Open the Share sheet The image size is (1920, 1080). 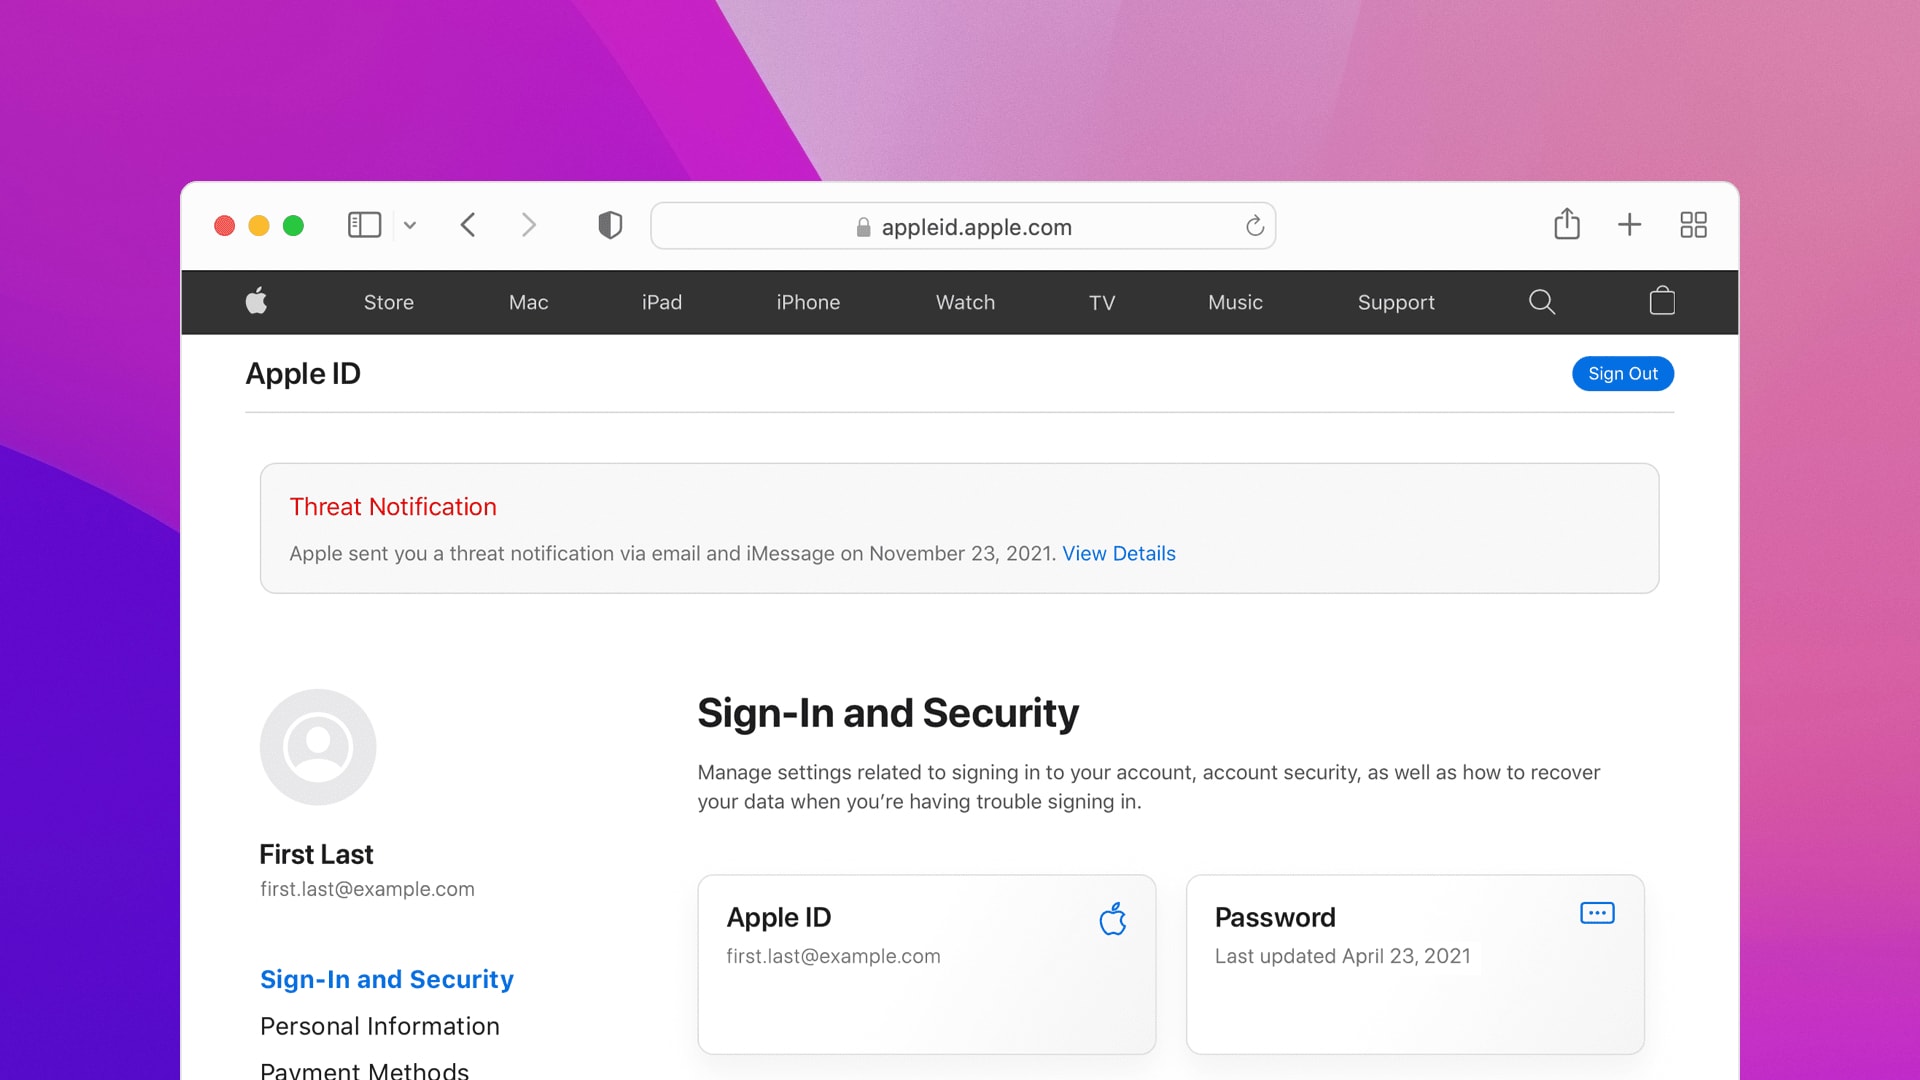point(1567,224)
